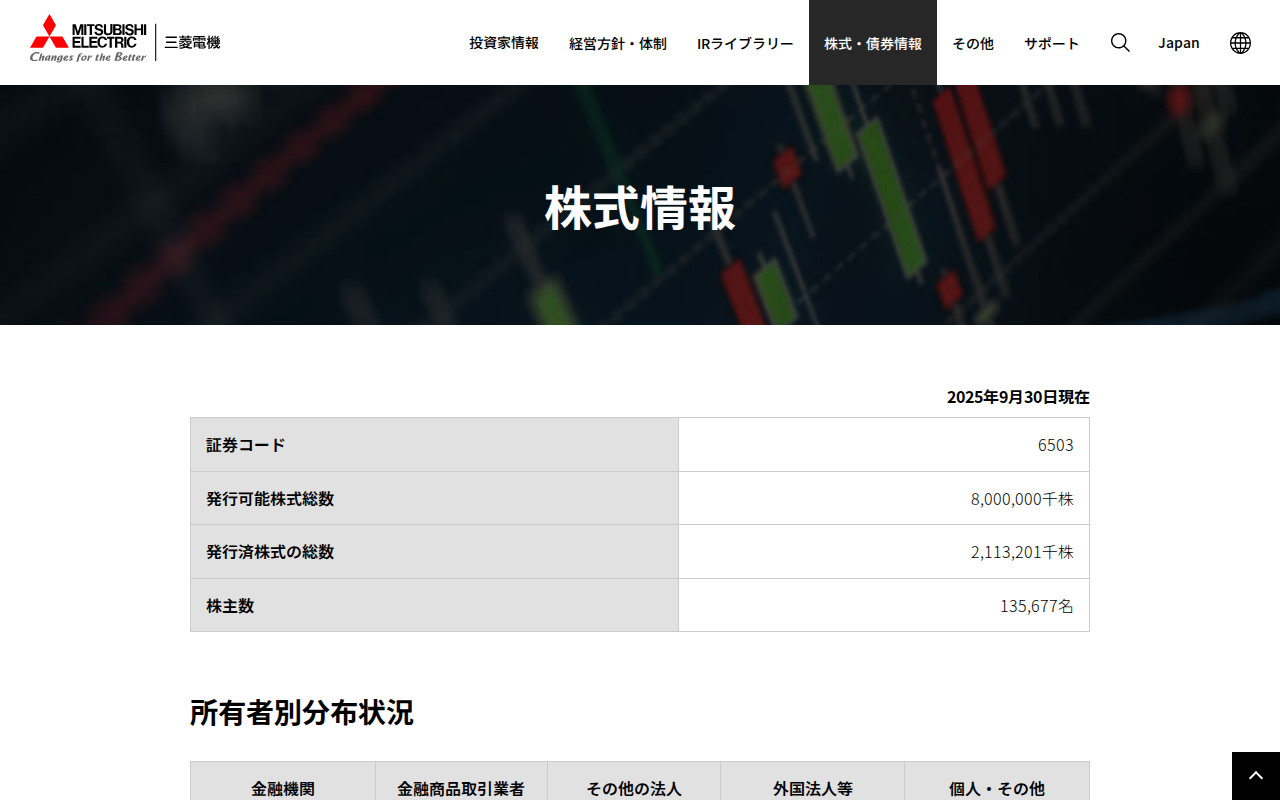Click the 個人・その他 column header

pyautogui.click(x=997, y=788)
